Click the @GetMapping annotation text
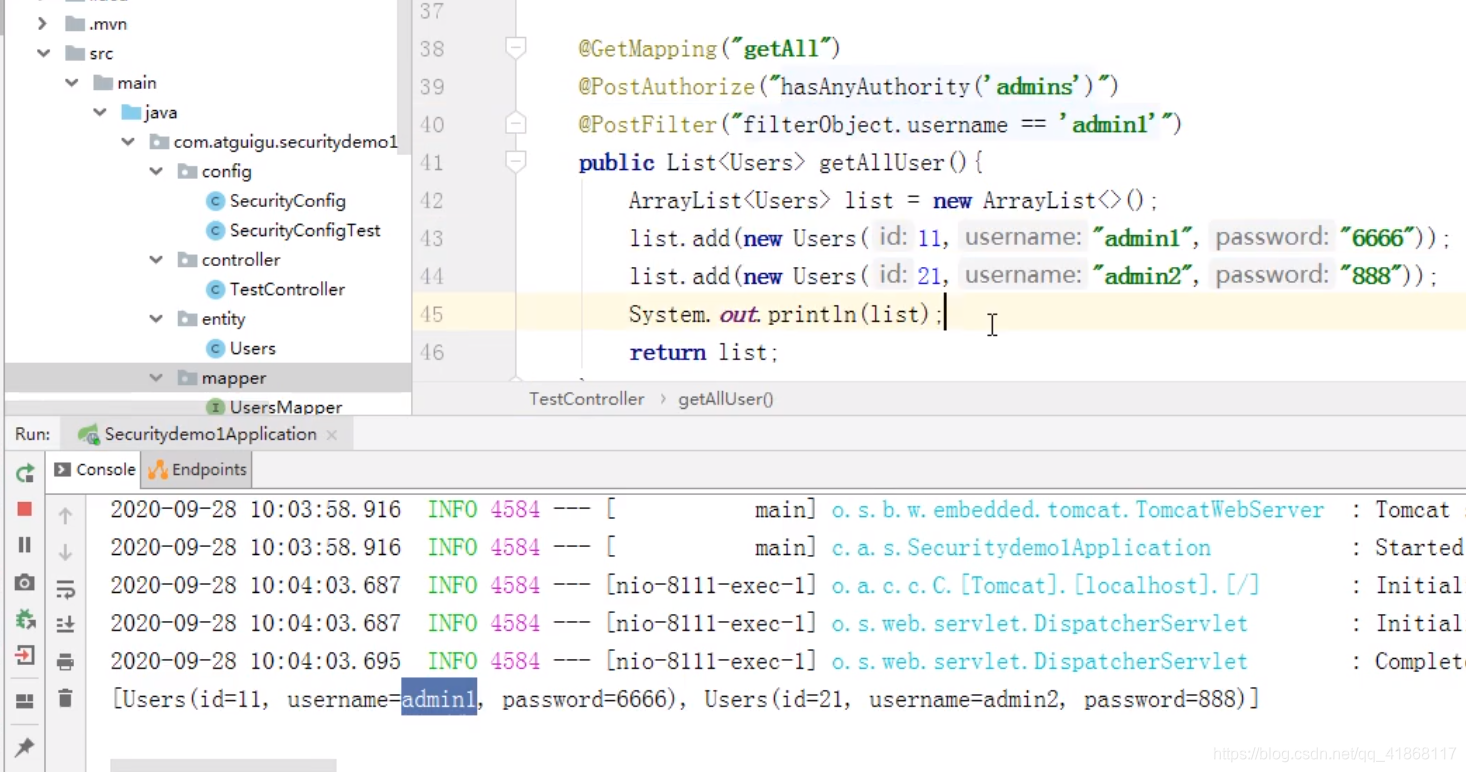The height and width of the screenshot is (772, 1466). click(x=648, y=48)
